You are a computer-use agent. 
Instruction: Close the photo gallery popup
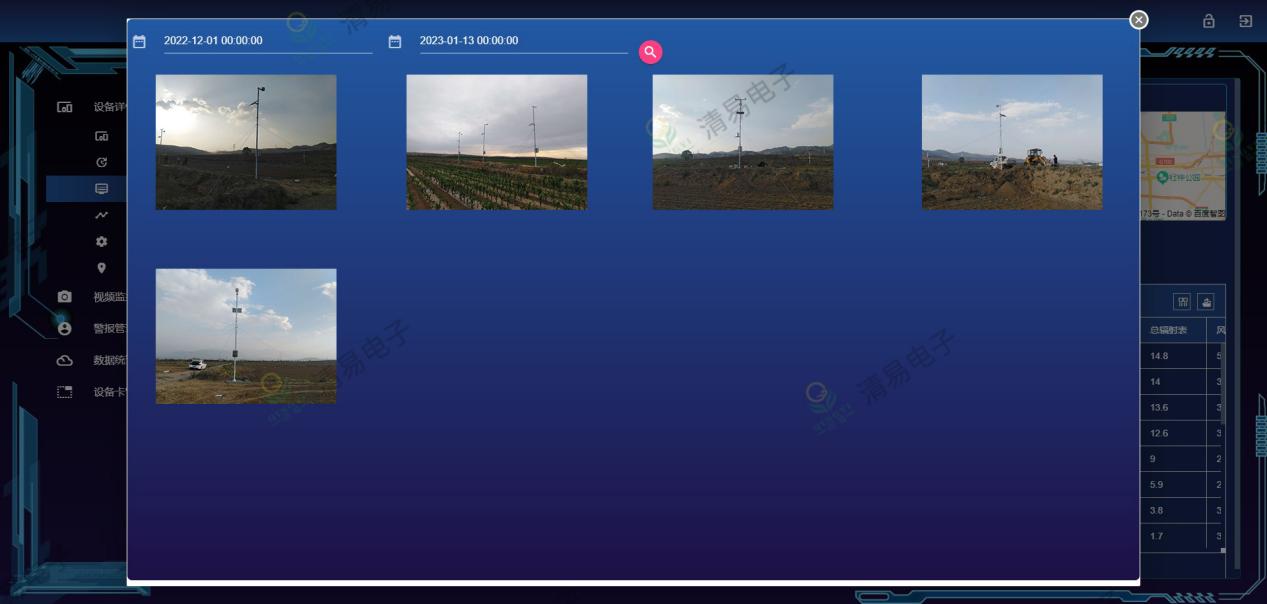(x=1138, y=20)
